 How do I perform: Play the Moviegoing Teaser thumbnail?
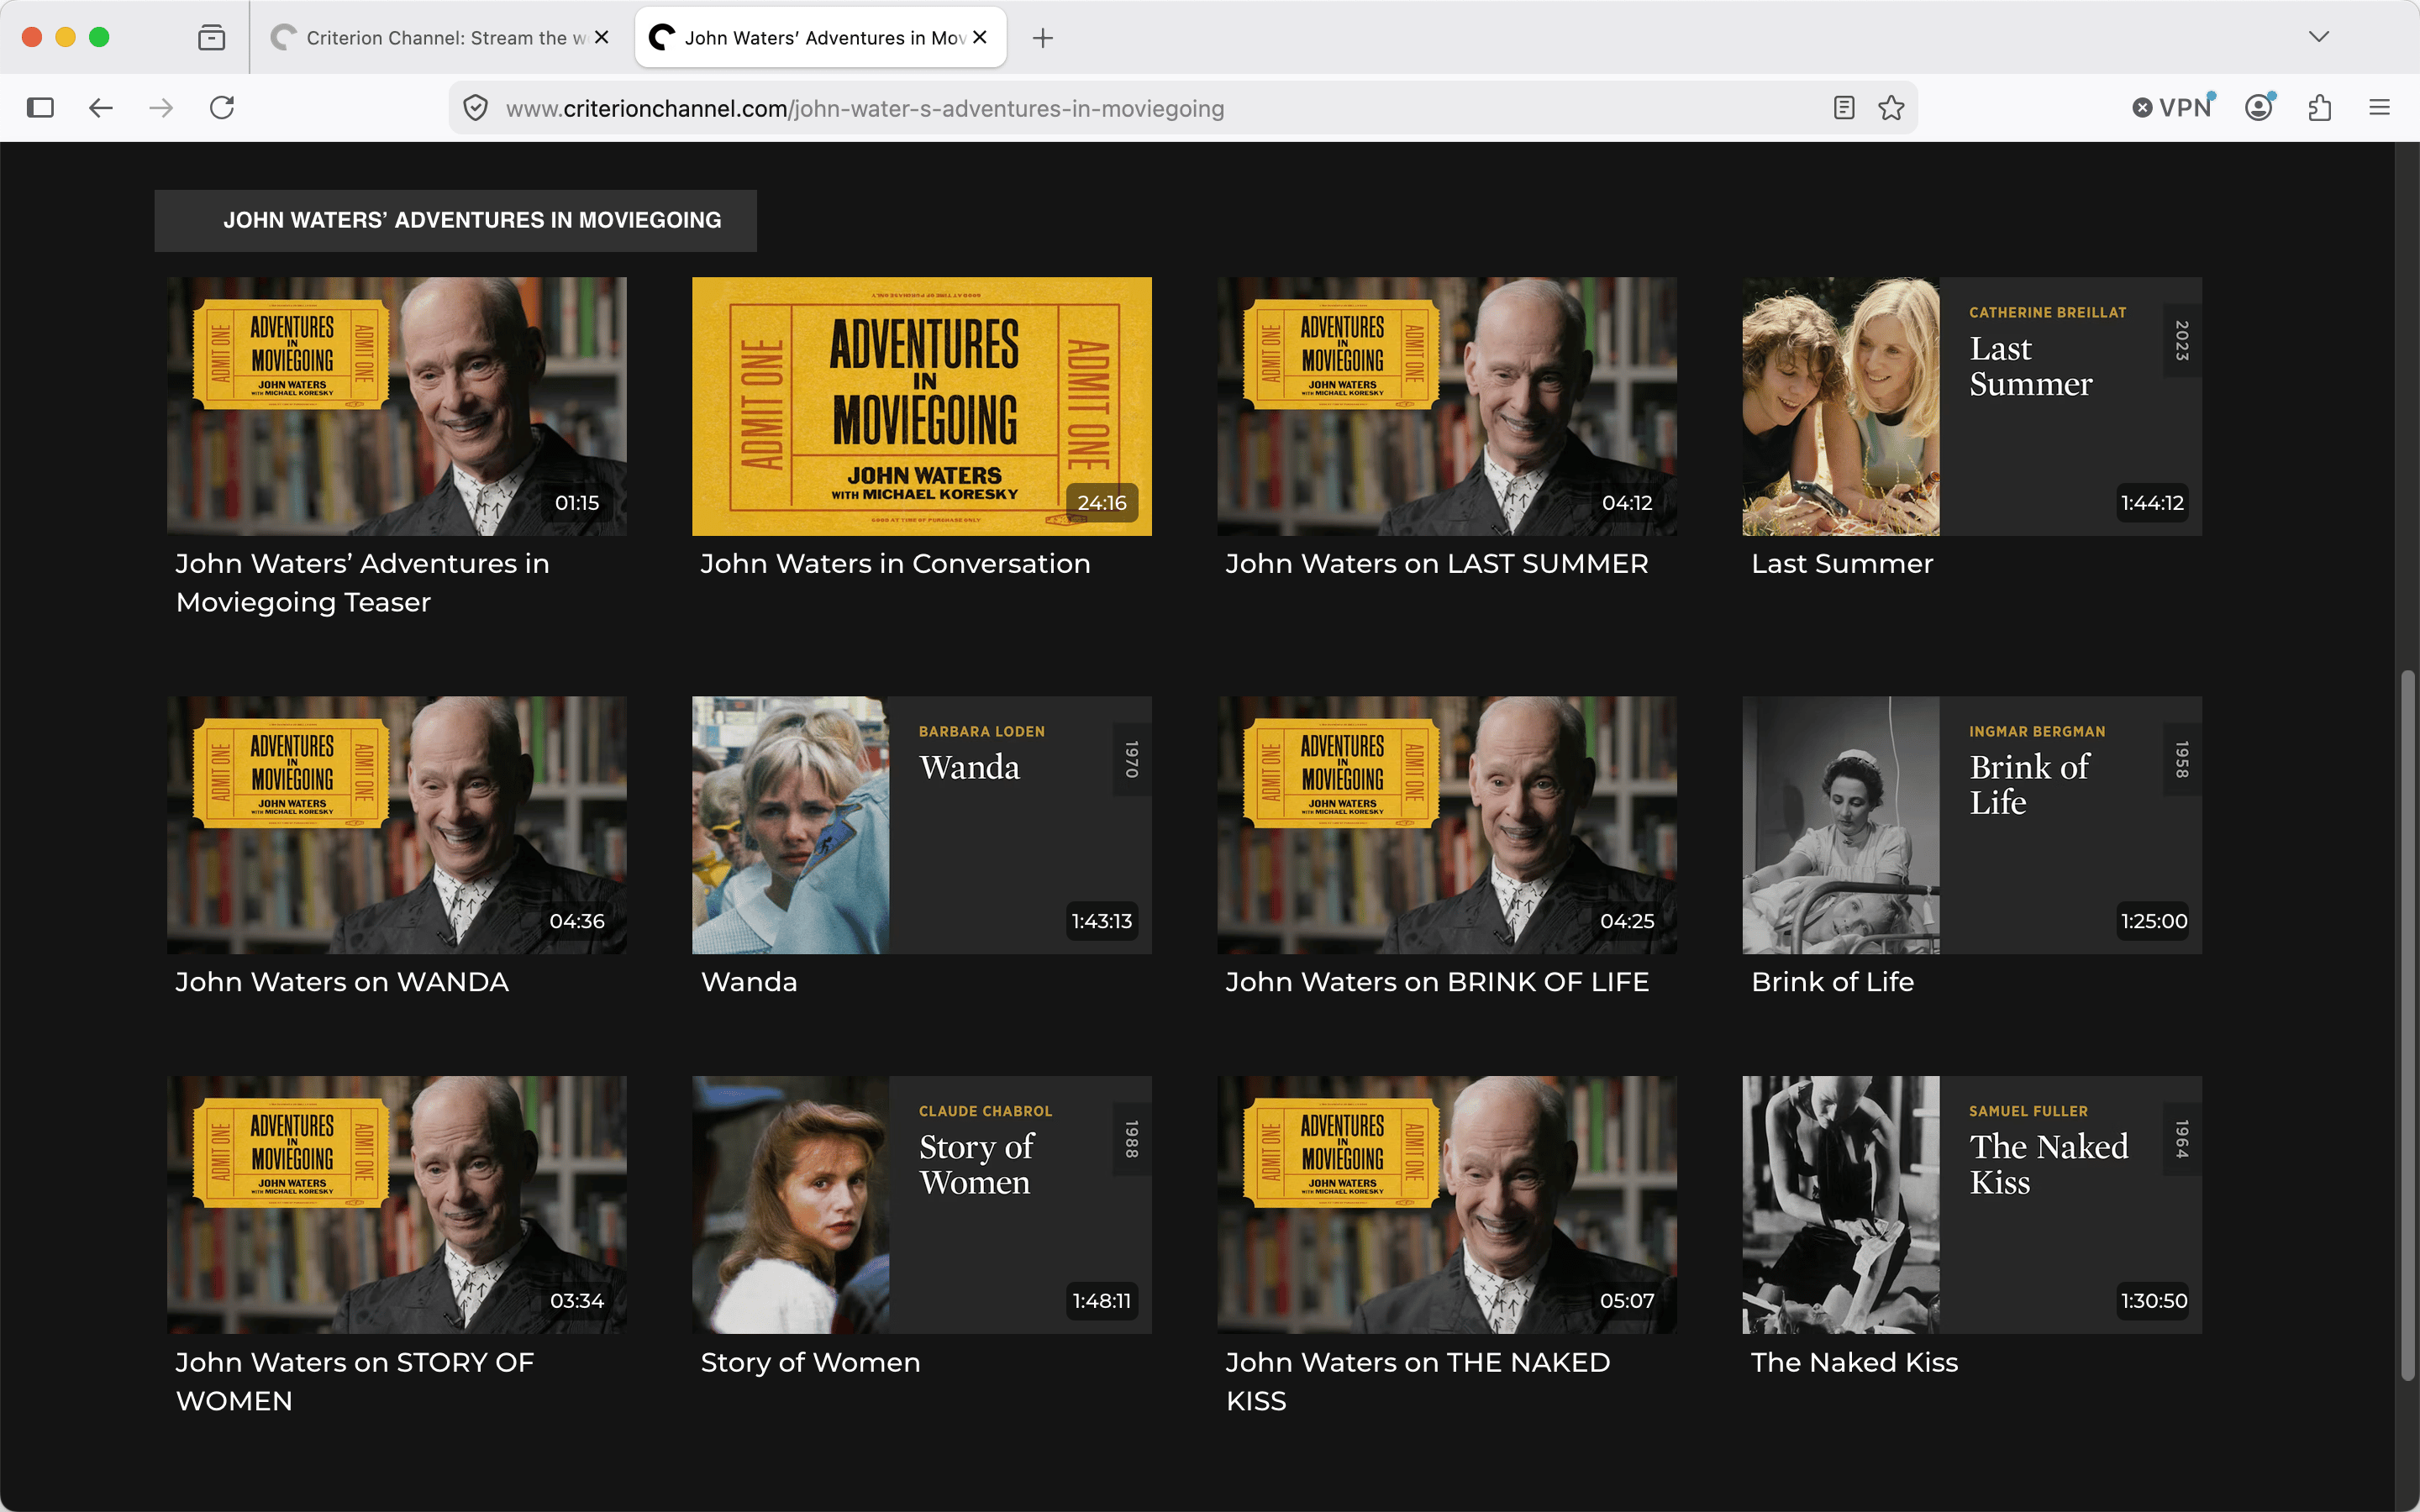[397, 406]
